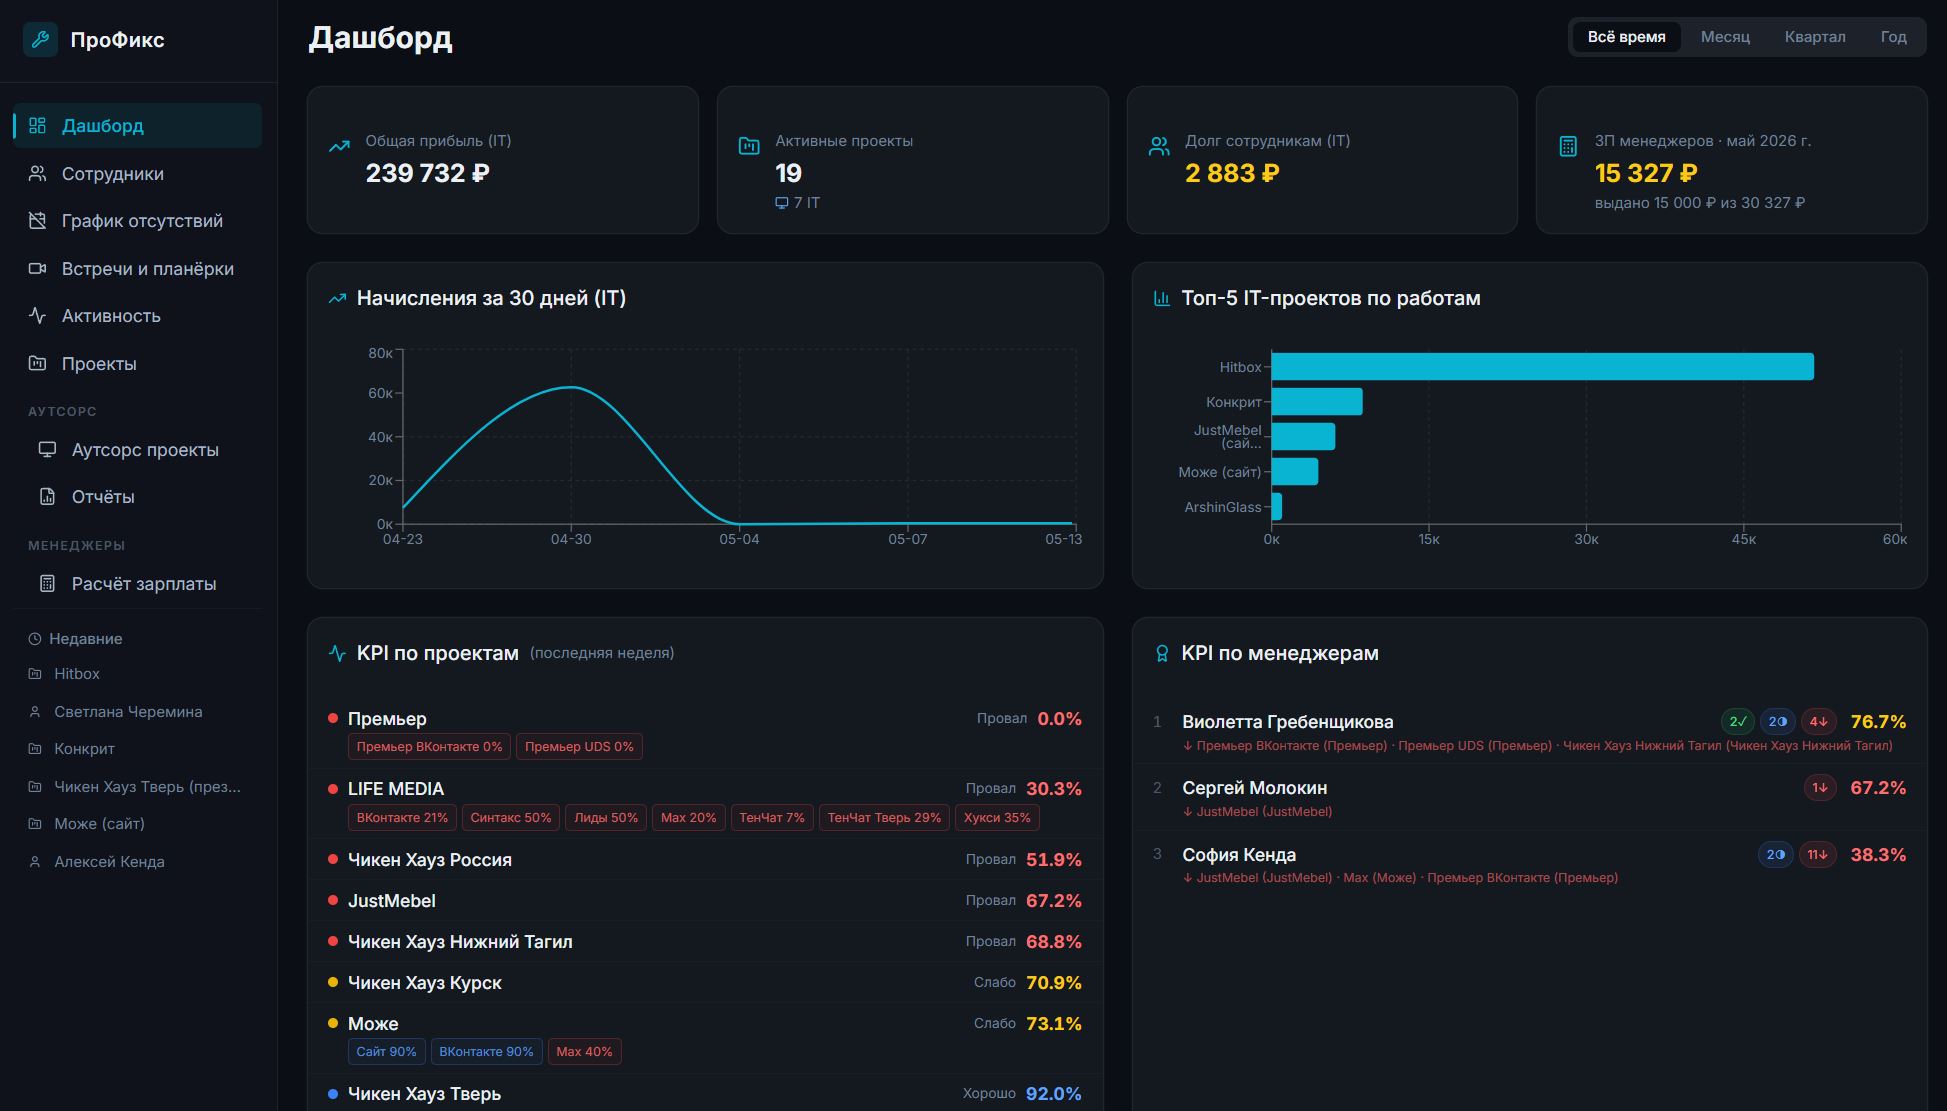The image size is (1947, 1111).
Task: Click the folder icon in Активные проекты card
Action: click(749, 146)
